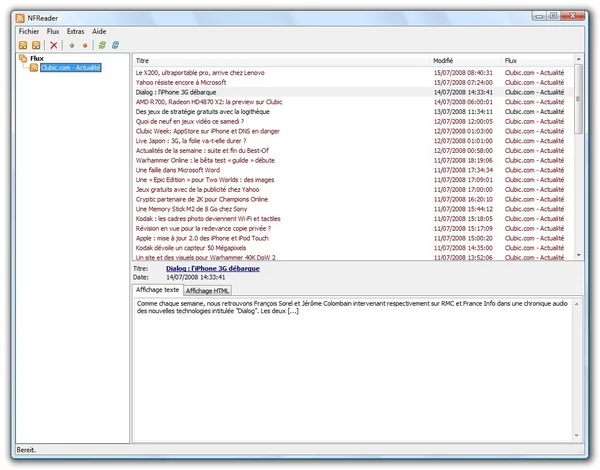Click the article list scroll up arrow
The image size is (600, 470).
click(579, 59)
